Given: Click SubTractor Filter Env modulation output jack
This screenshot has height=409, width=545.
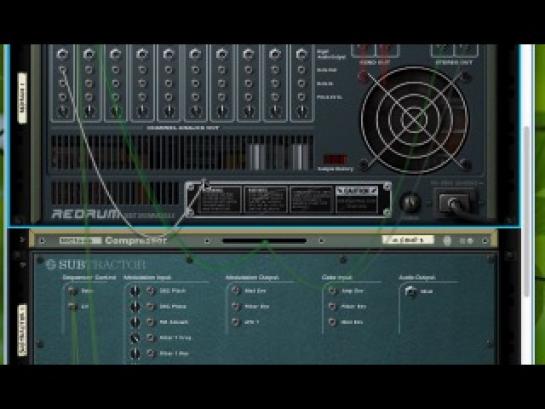Looking at the screenshot, I should [x=236, y=306].
